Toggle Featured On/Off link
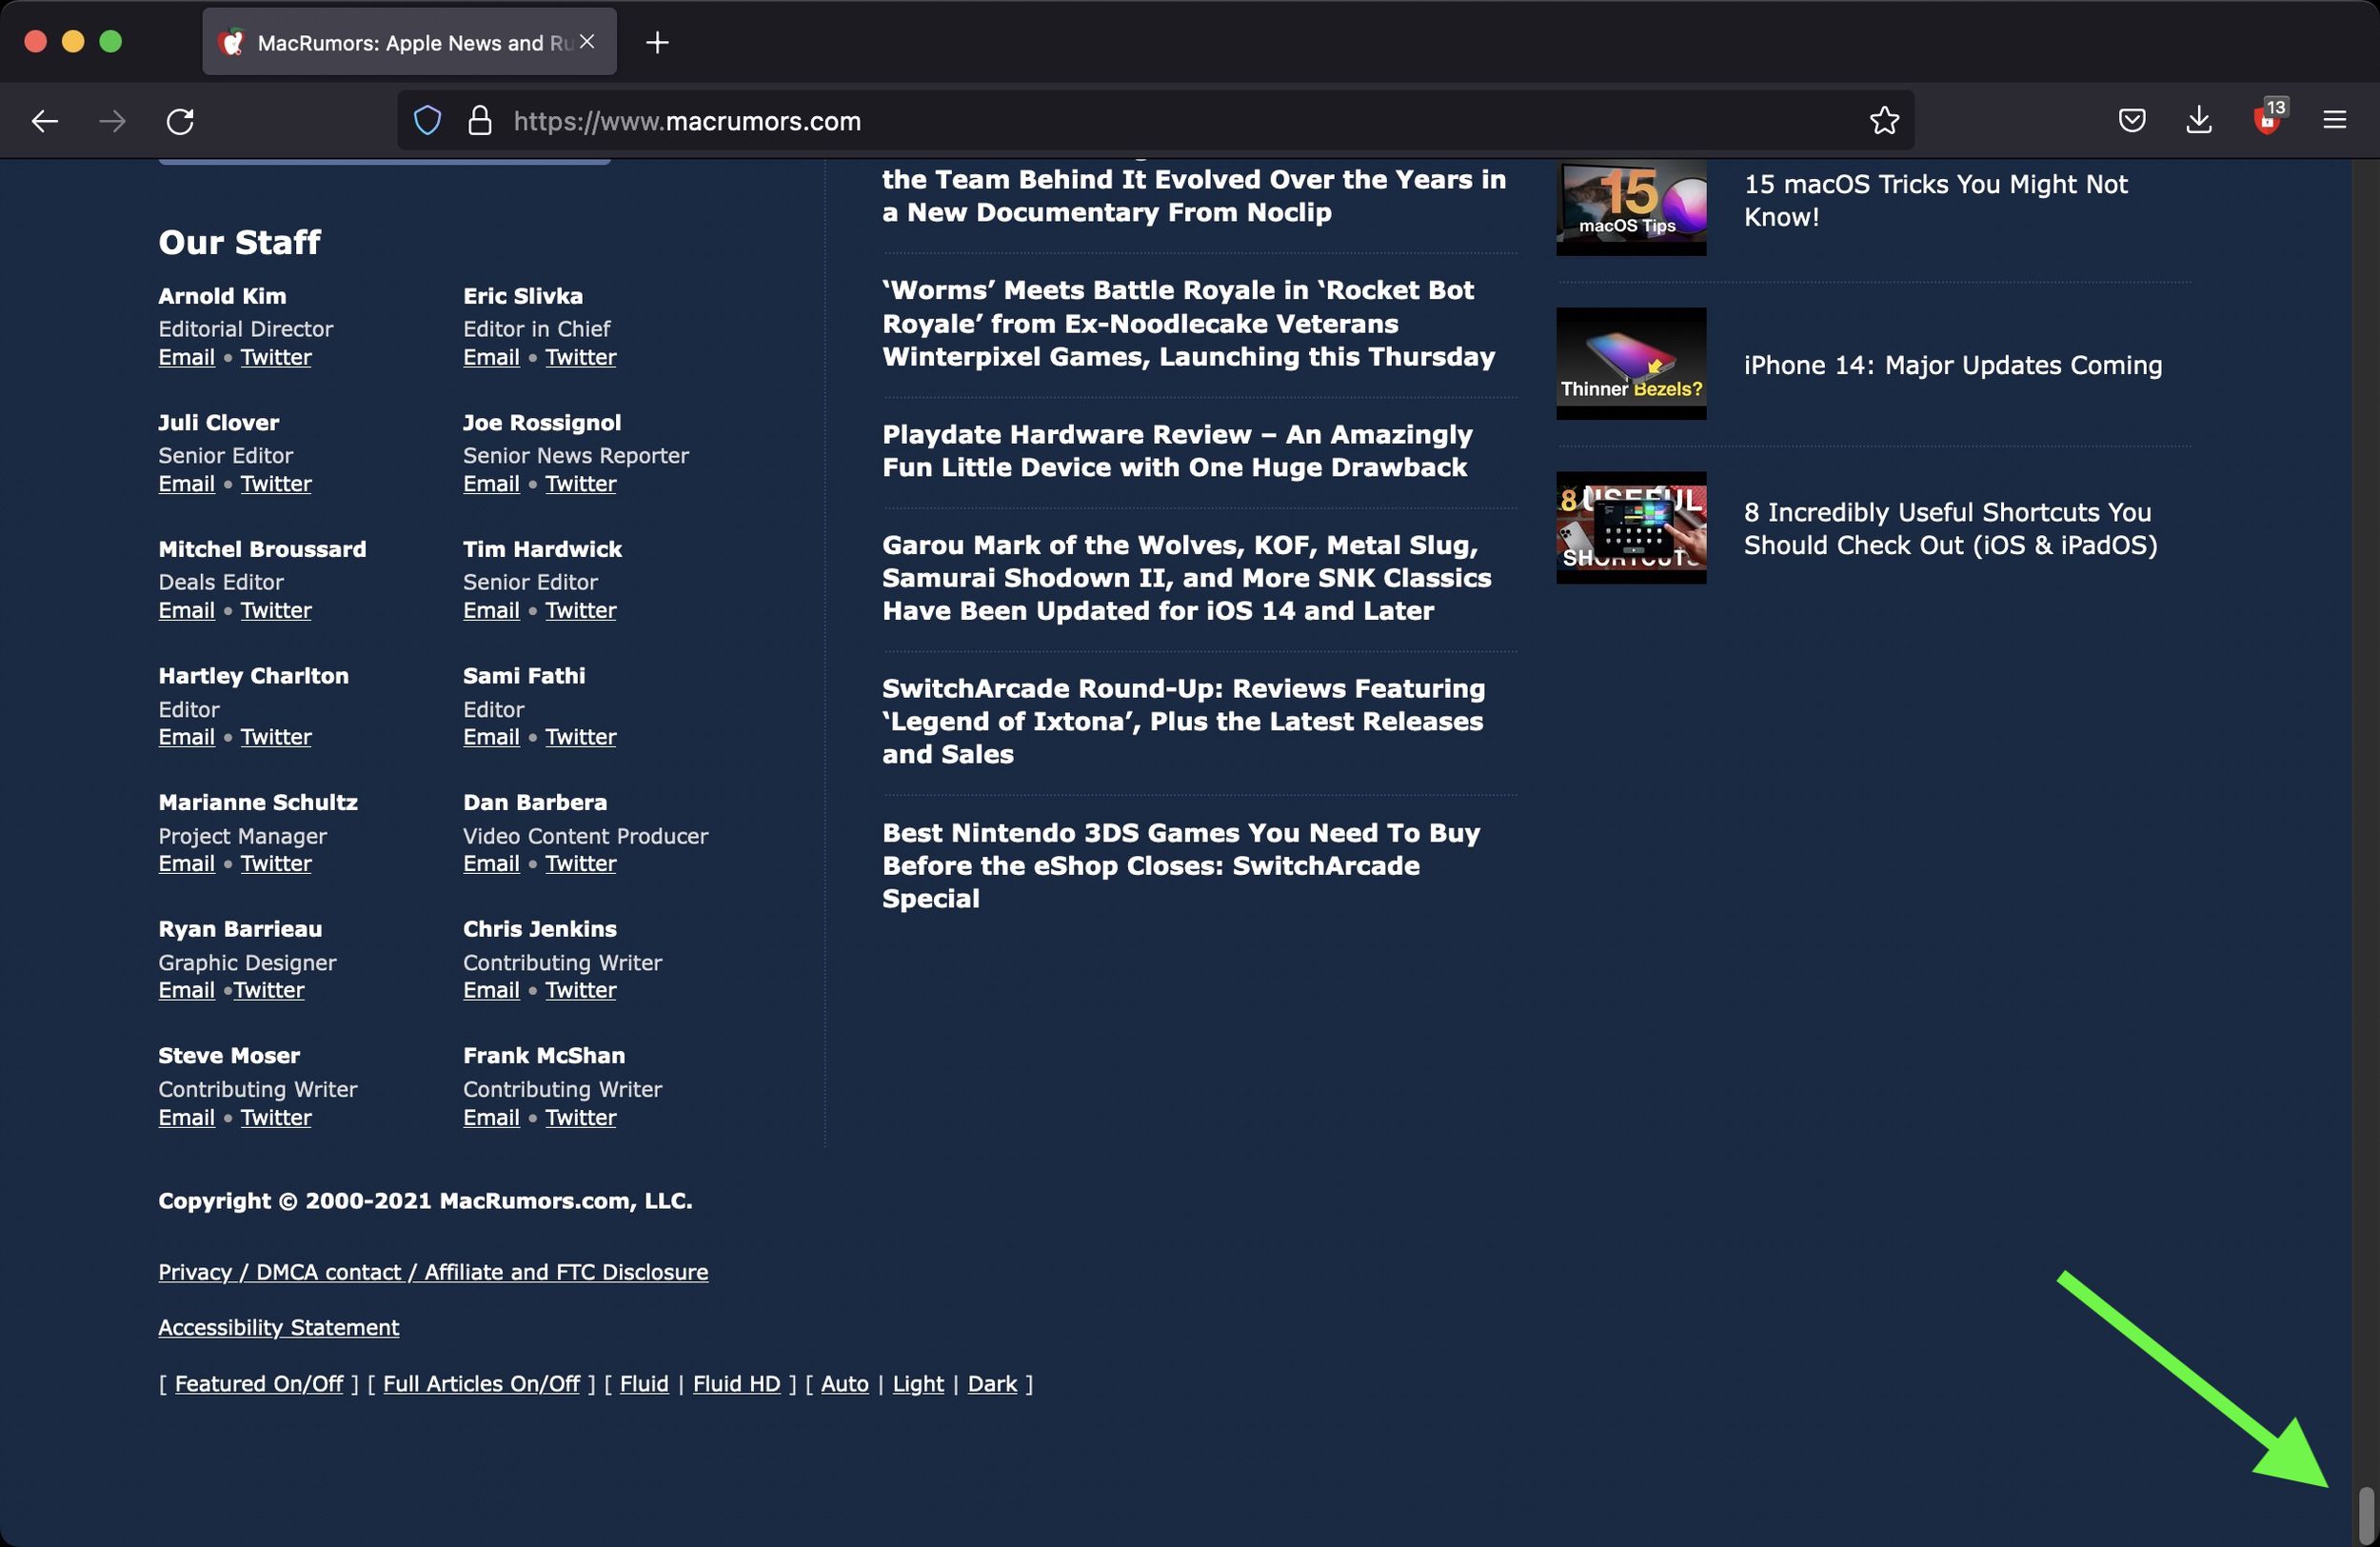This screenshot has height=1547, width=2380. (x=259, y=1383)
